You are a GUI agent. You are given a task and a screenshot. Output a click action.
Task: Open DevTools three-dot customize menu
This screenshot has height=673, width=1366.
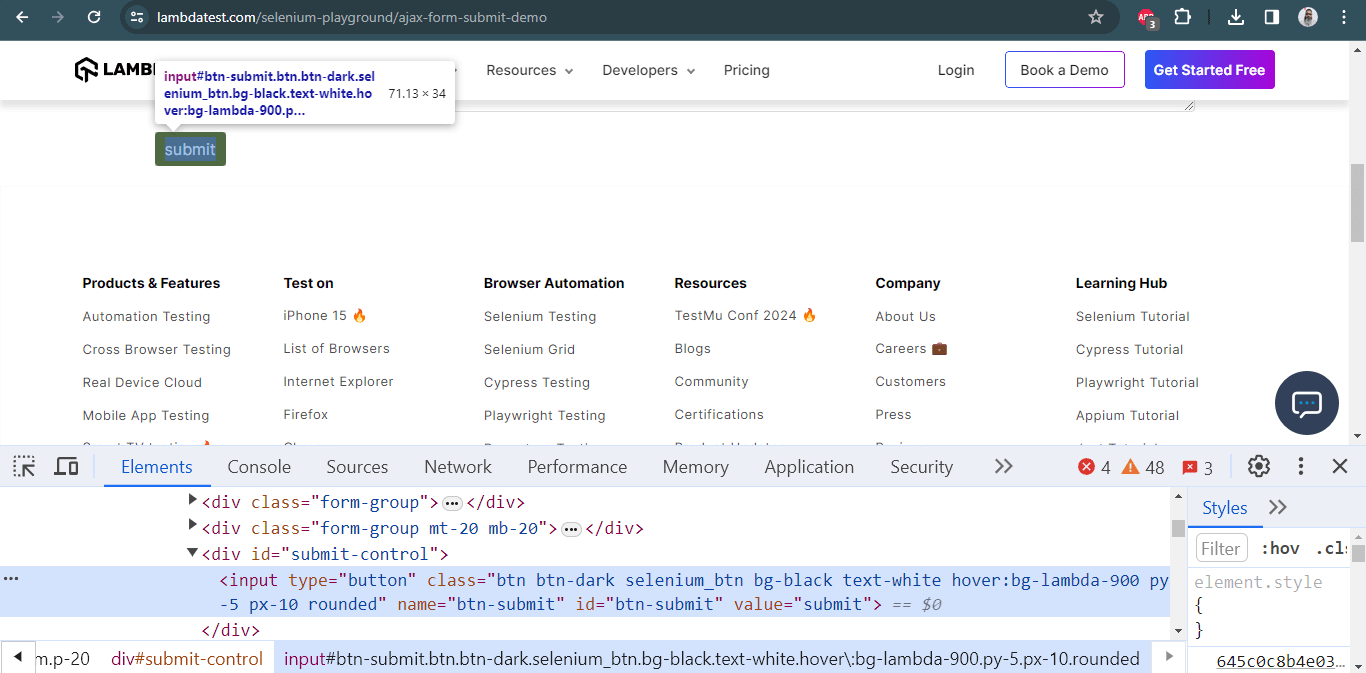[x=1300, y=466]
